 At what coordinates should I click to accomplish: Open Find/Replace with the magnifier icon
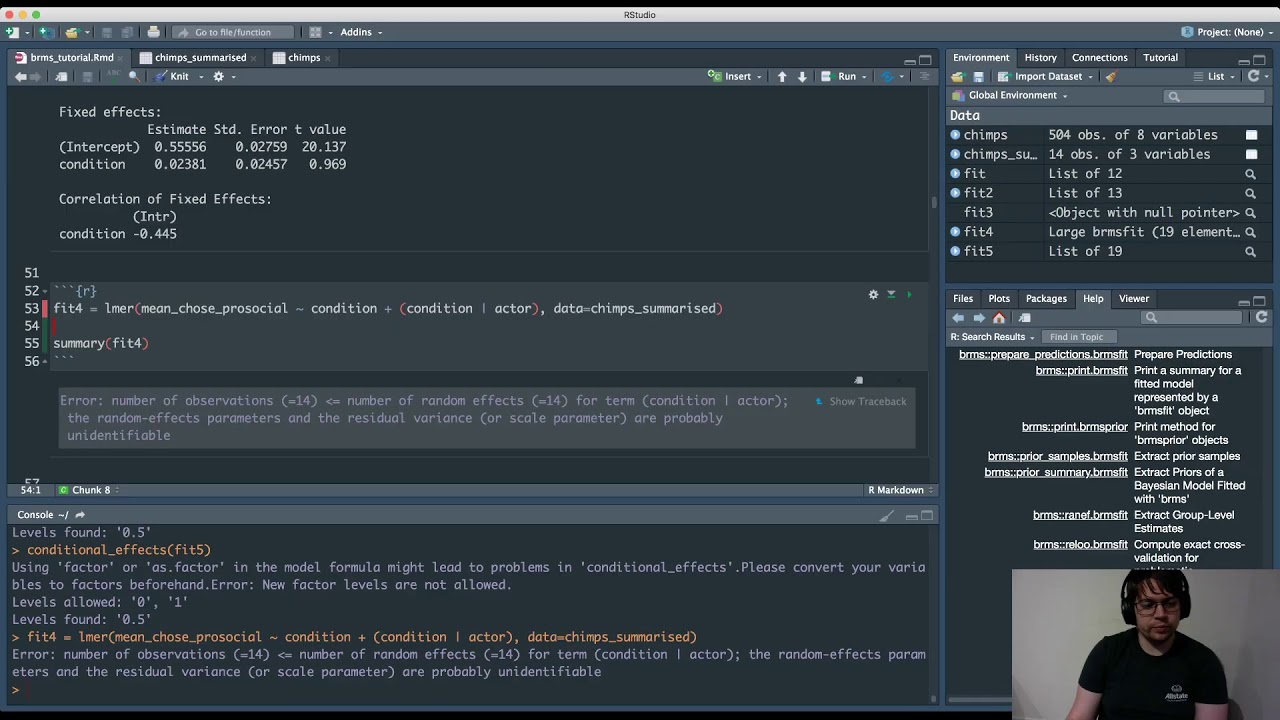[133, 76]
